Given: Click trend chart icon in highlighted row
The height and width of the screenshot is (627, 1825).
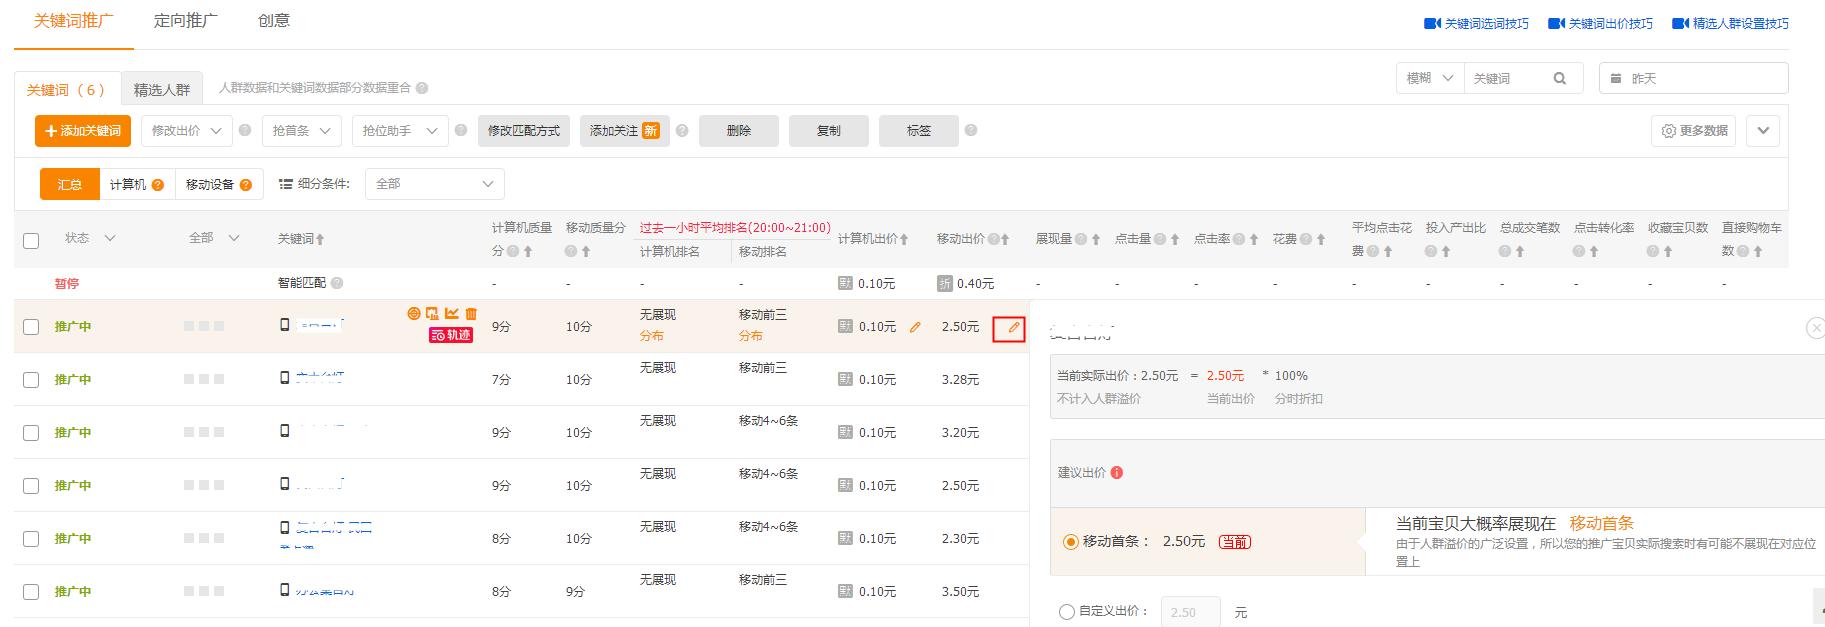Looking at the screenshot, I should tap(452, 313).
